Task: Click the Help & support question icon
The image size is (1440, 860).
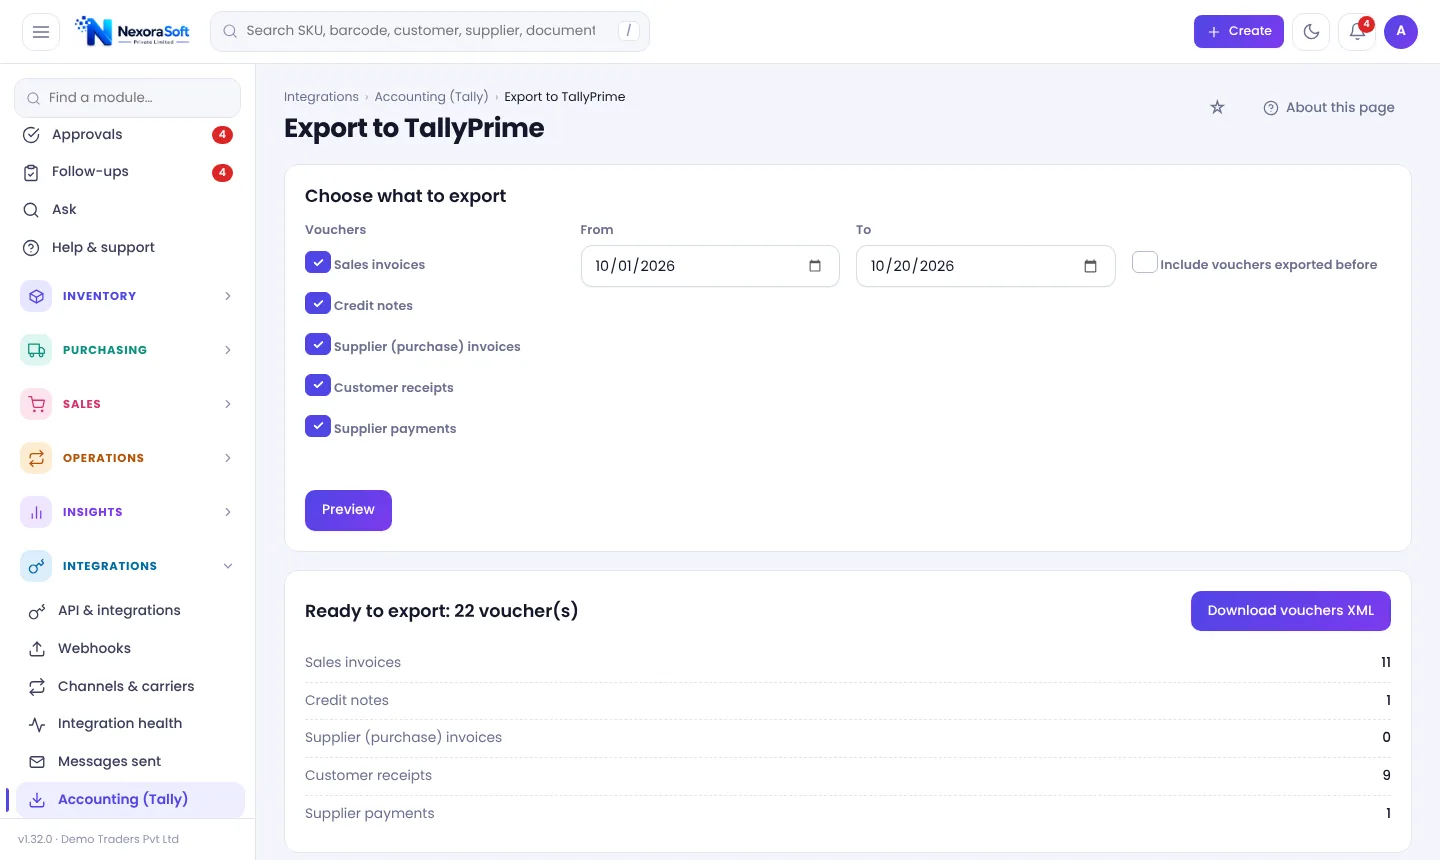Action: tap(31, 248)
